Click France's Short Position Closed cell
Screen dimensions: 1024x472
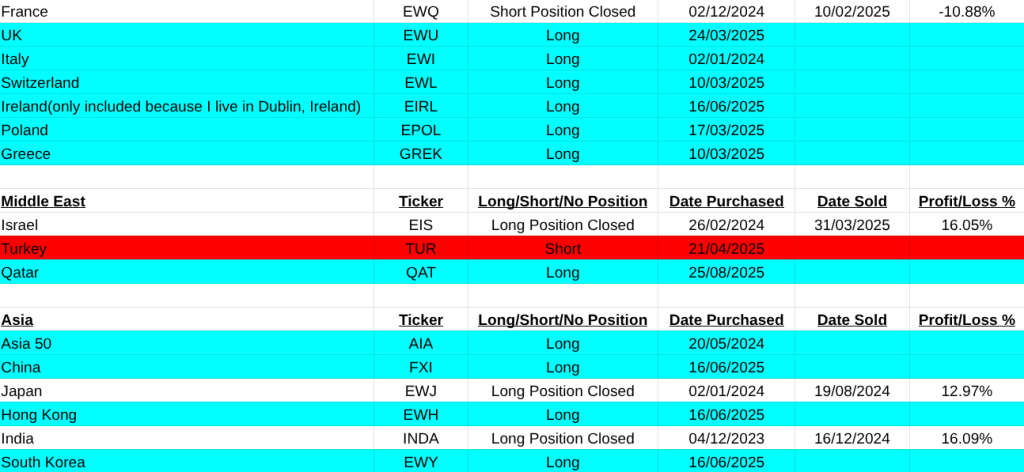tap(562, 11)
